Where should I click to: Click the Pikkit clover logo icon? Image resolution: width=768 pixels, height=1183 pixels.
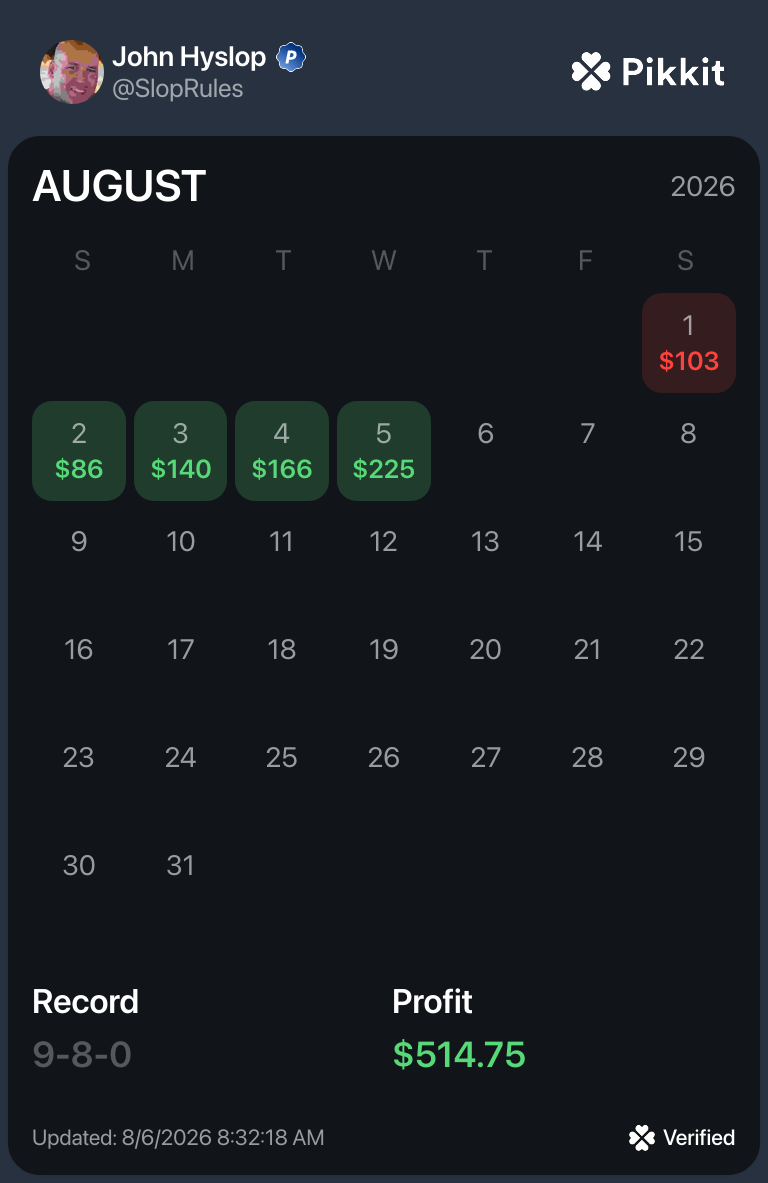[x=591, y=72]
